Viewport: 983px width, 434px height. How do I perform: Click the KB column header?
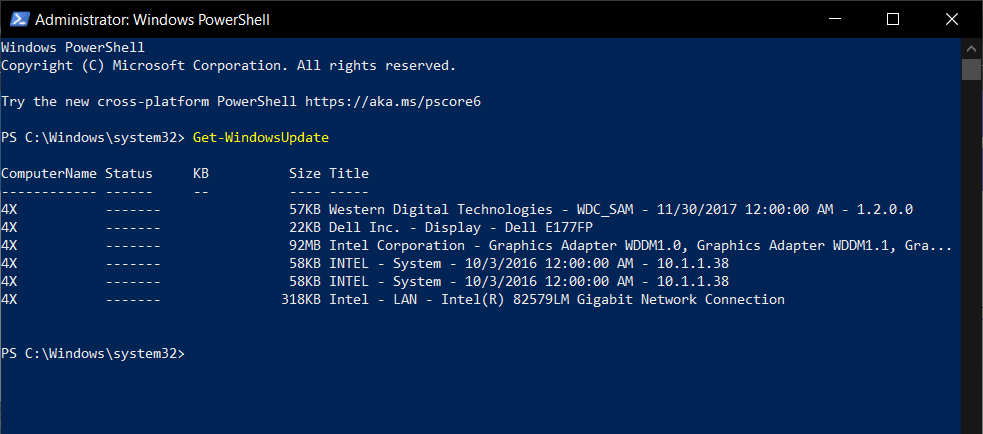point(200,174)
